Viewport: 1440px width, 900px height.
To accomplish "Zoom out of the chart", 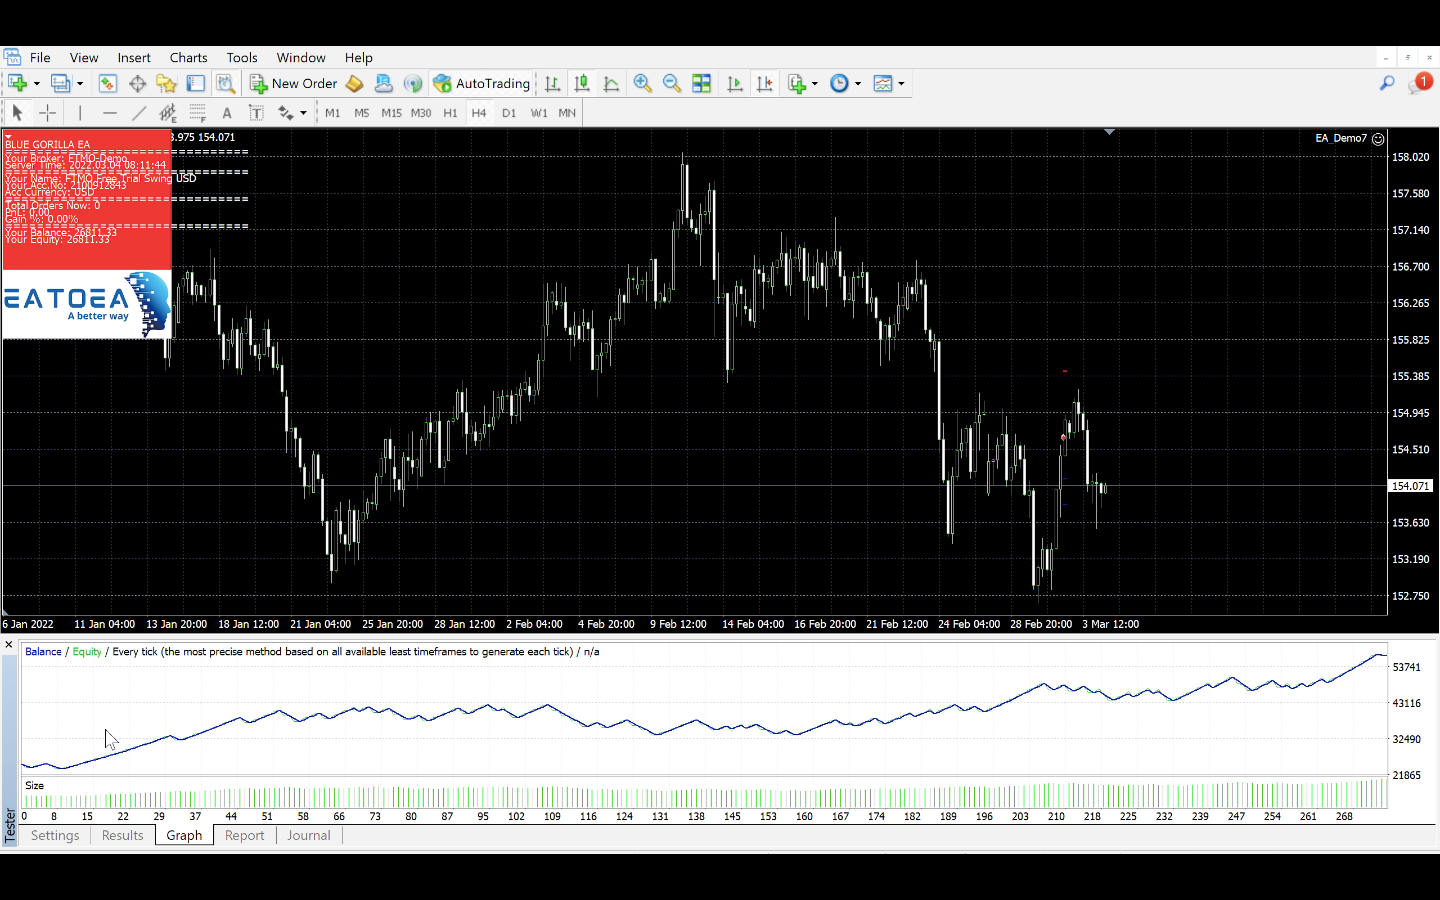I will click(x=672, y=84).
